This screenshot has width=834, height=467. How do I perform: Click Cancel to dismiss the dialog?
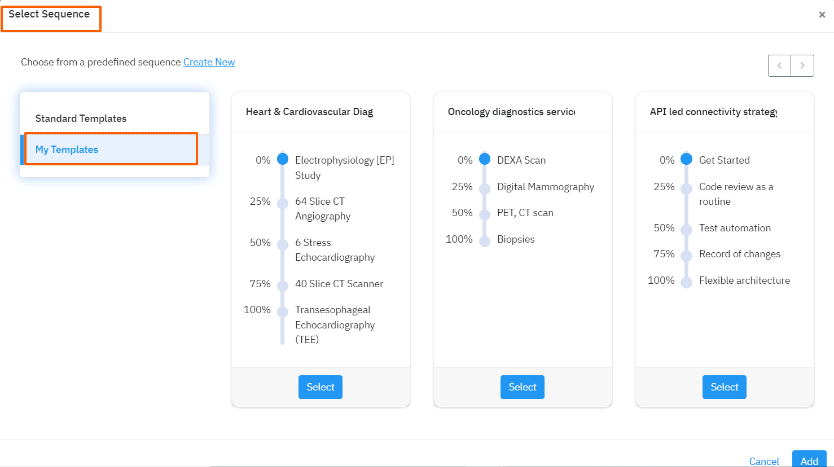pos(764,461)
